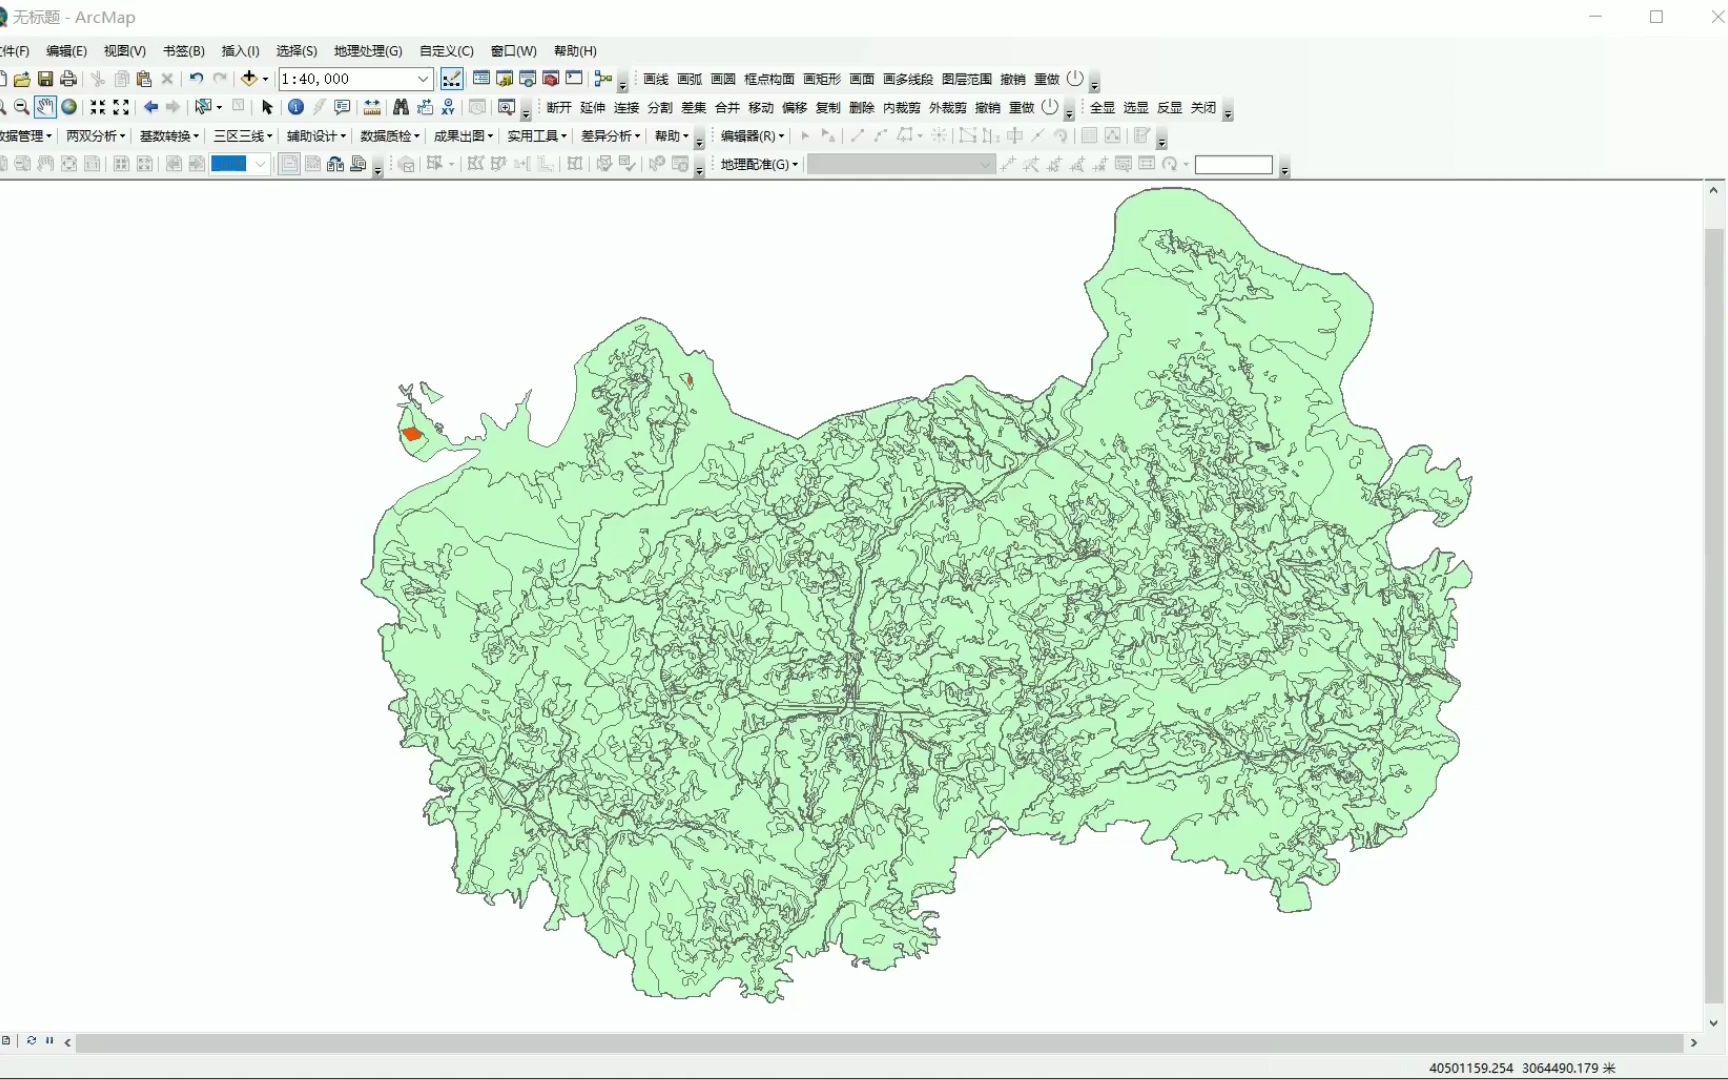Toggle the power icon after the top 重做

pos(1075,78)
